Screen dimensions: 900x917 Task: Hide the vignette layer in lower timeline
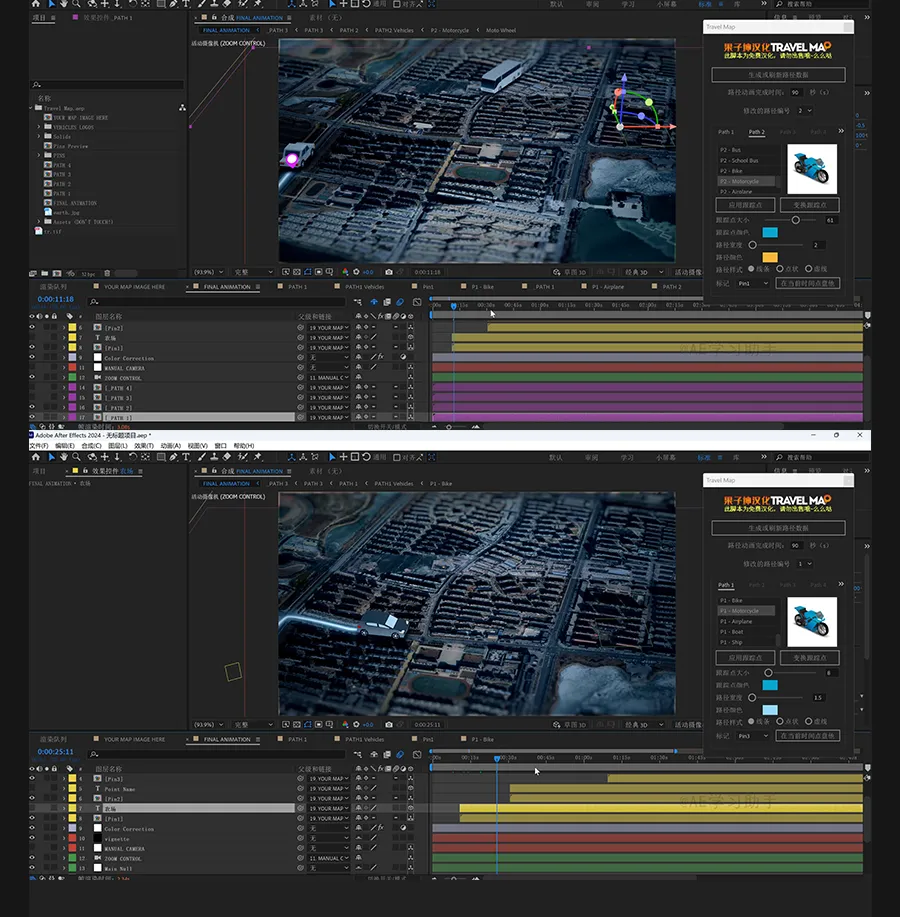32,838
